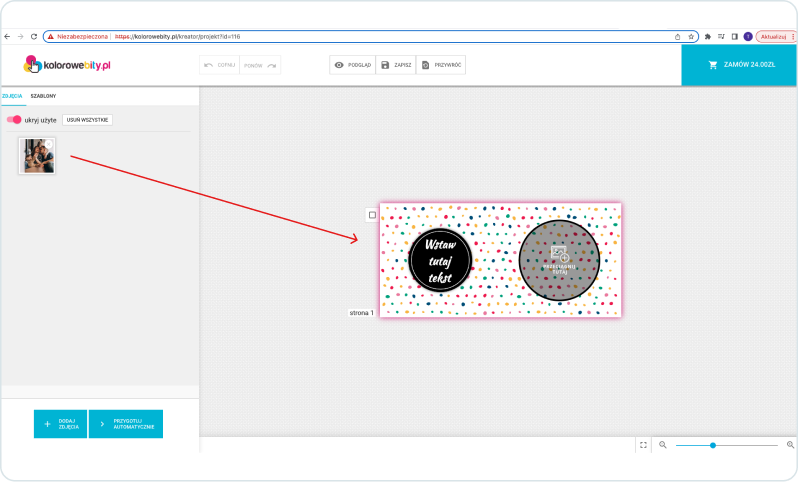Redo action with Ponów button
Image resolution: width=798 pixels, height=482 pixels.
pyautogui.click(x=260, y=65)
